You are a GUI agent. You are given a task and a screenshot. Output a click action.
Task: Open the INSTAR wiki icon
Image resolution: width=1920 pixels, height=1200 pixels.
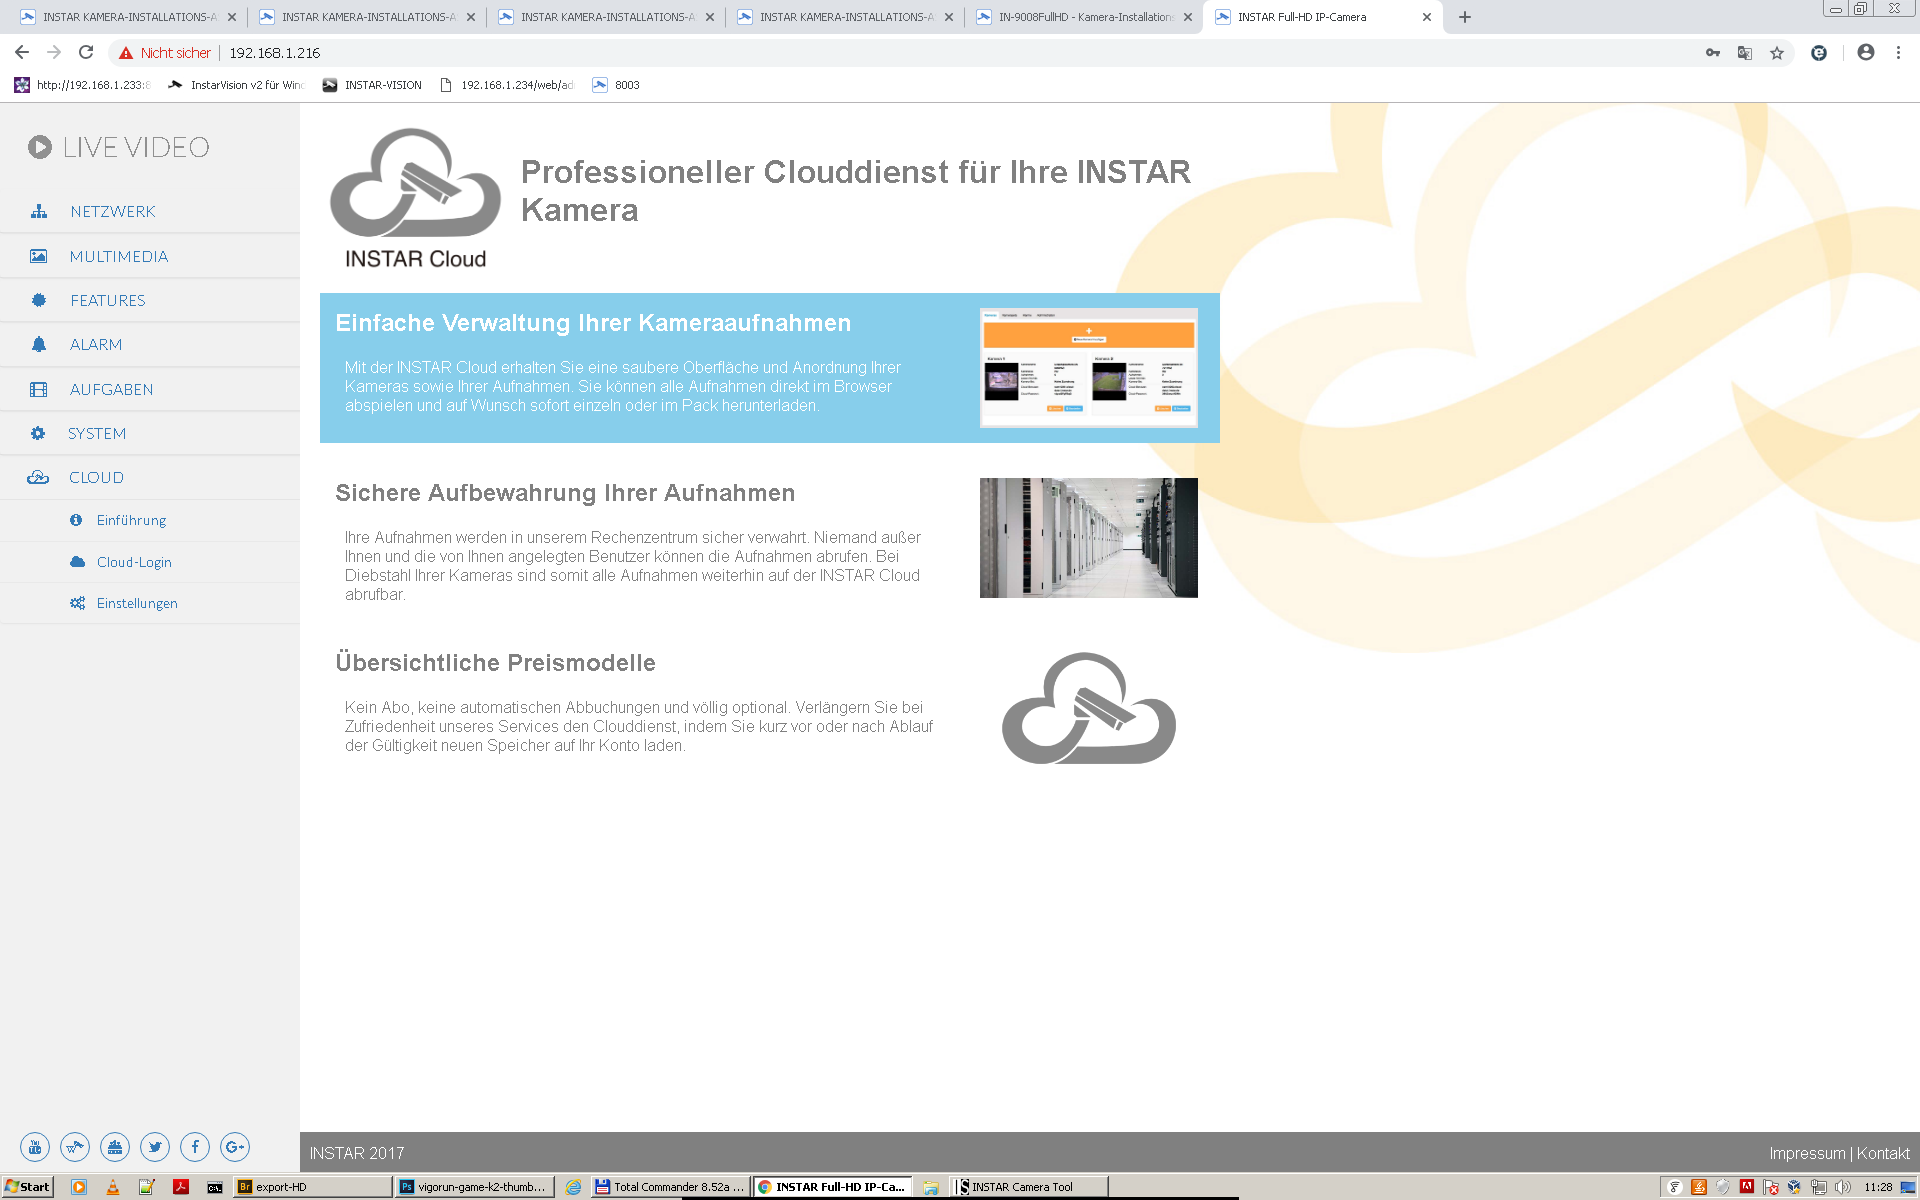point(75,1147)
